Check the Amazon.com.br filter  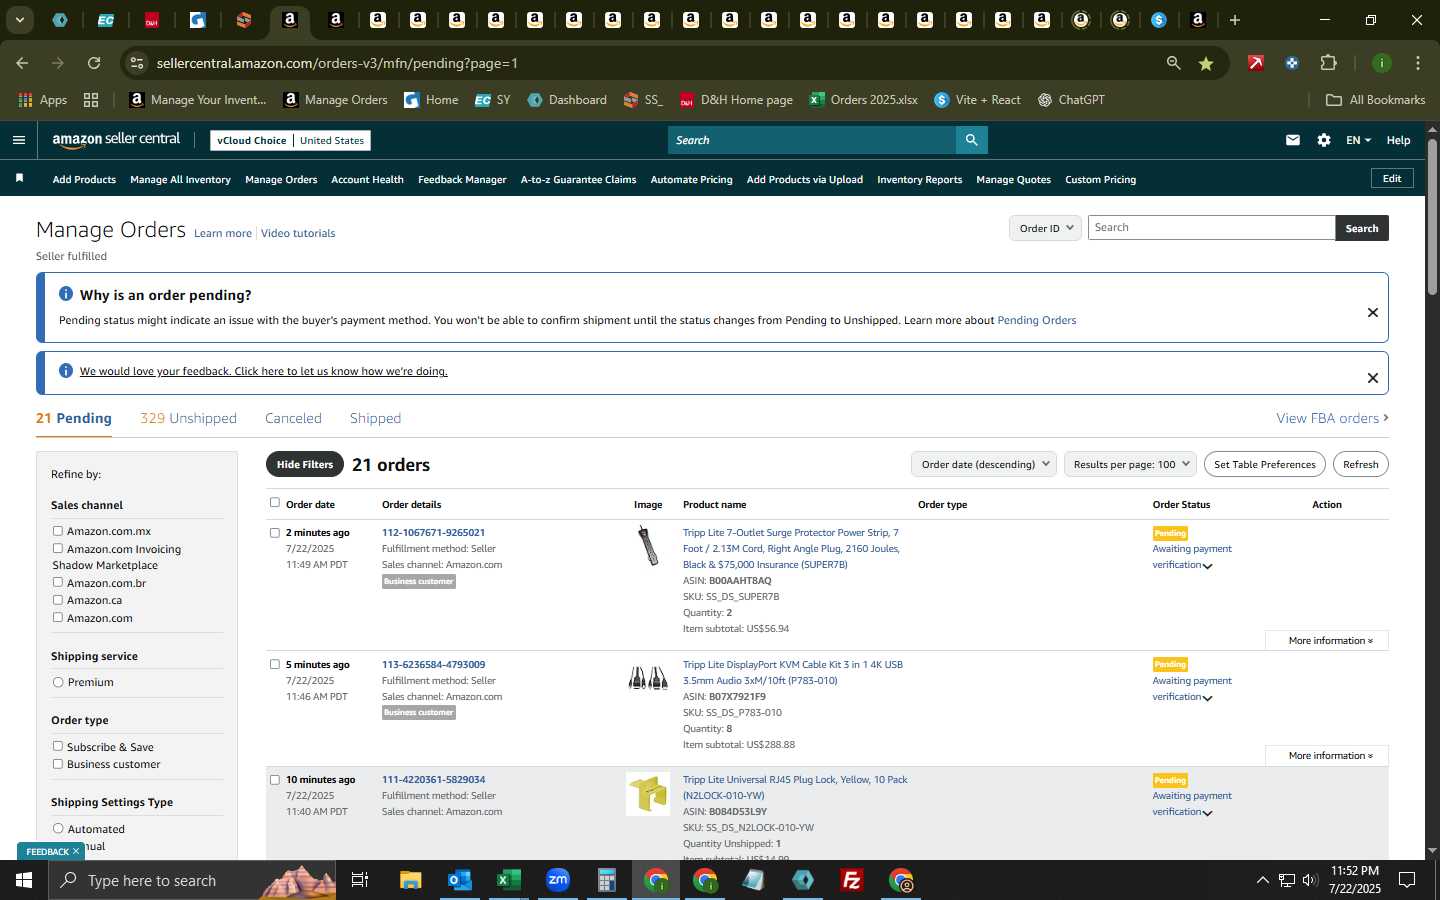[58, 582]
